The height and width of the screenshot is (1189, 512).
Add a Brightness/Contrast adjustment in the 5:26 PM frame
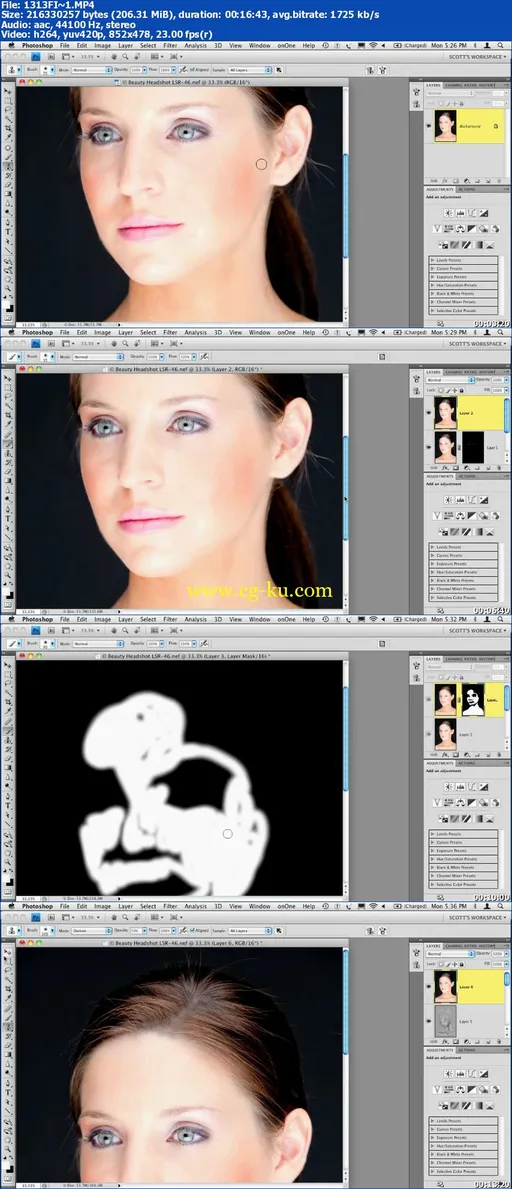pos(449,213)
